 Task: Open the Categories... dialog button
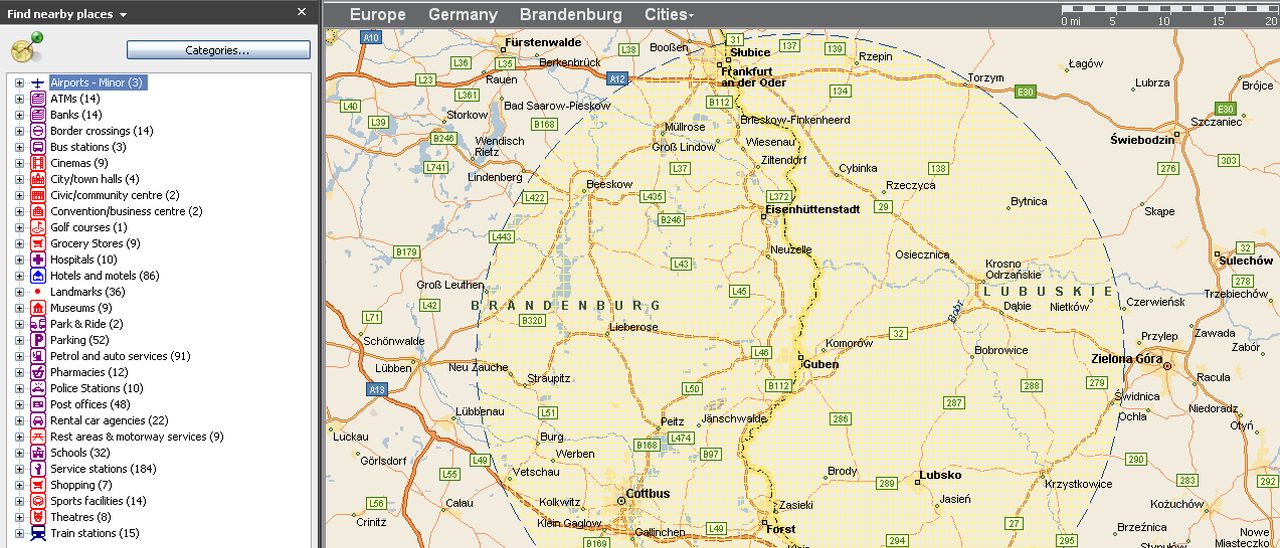(218, 50)
